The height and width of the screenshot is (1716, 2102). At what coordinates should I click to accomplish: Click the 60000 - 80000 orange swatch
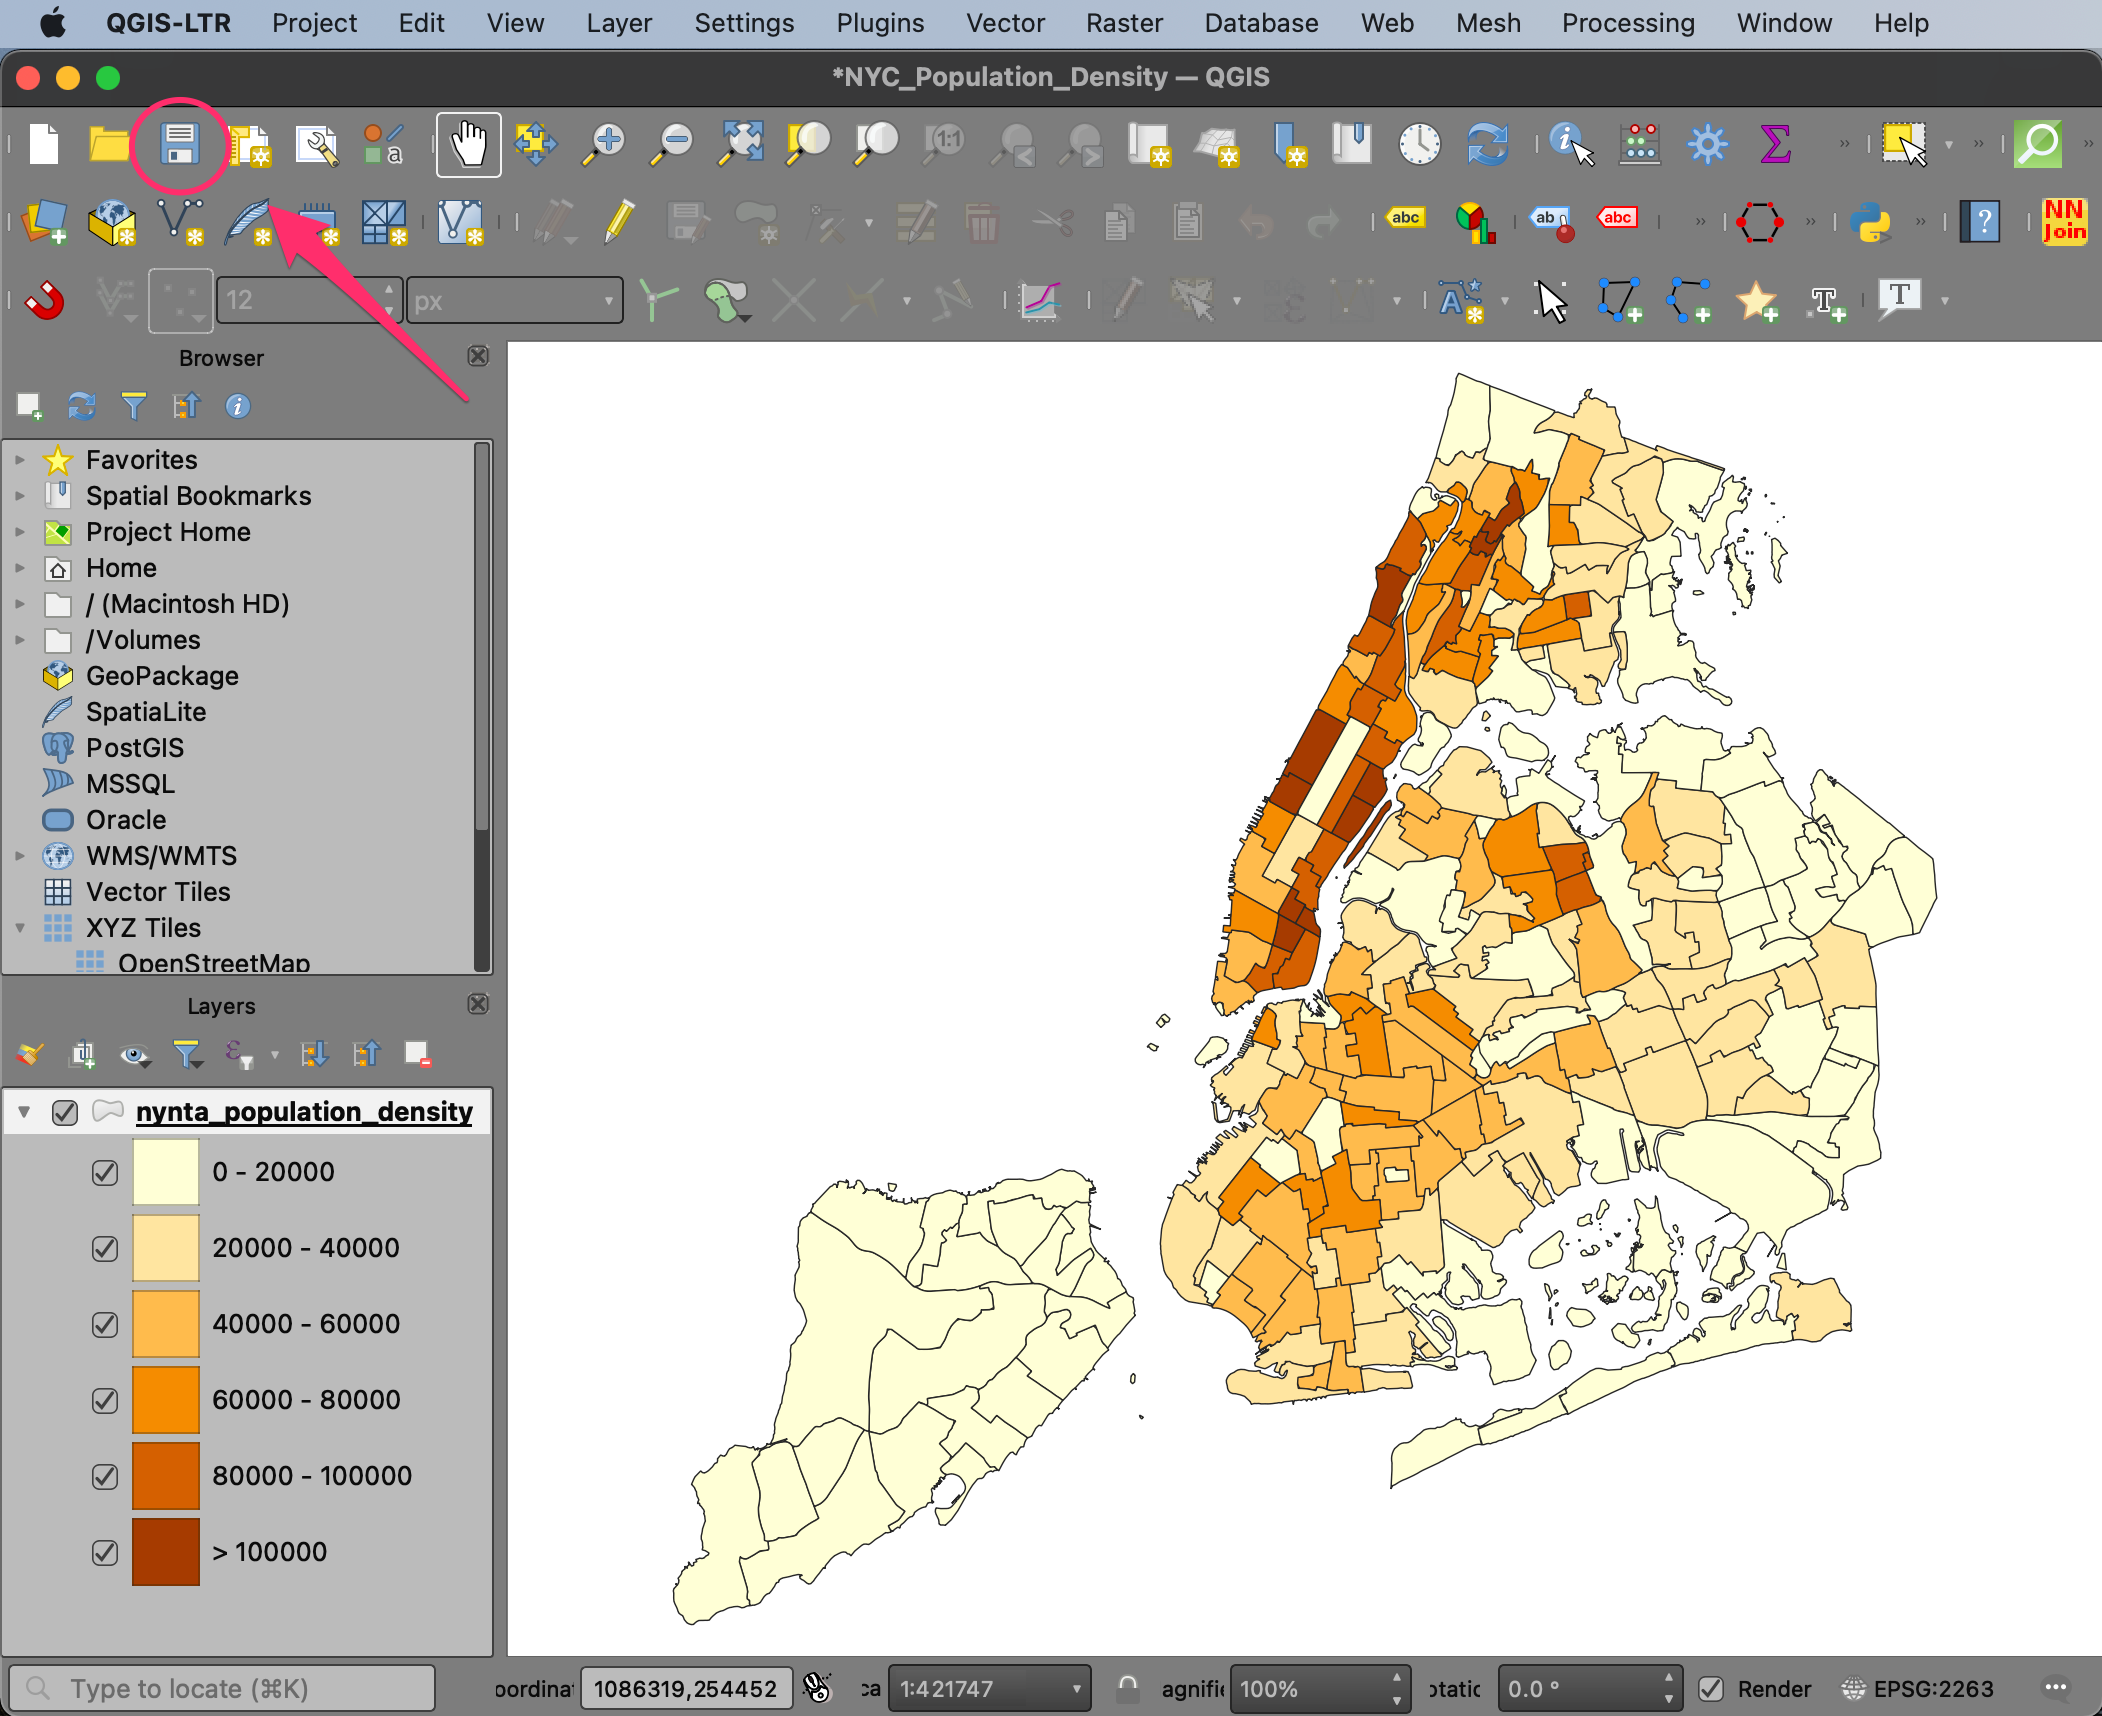(x=166, y=1400)
